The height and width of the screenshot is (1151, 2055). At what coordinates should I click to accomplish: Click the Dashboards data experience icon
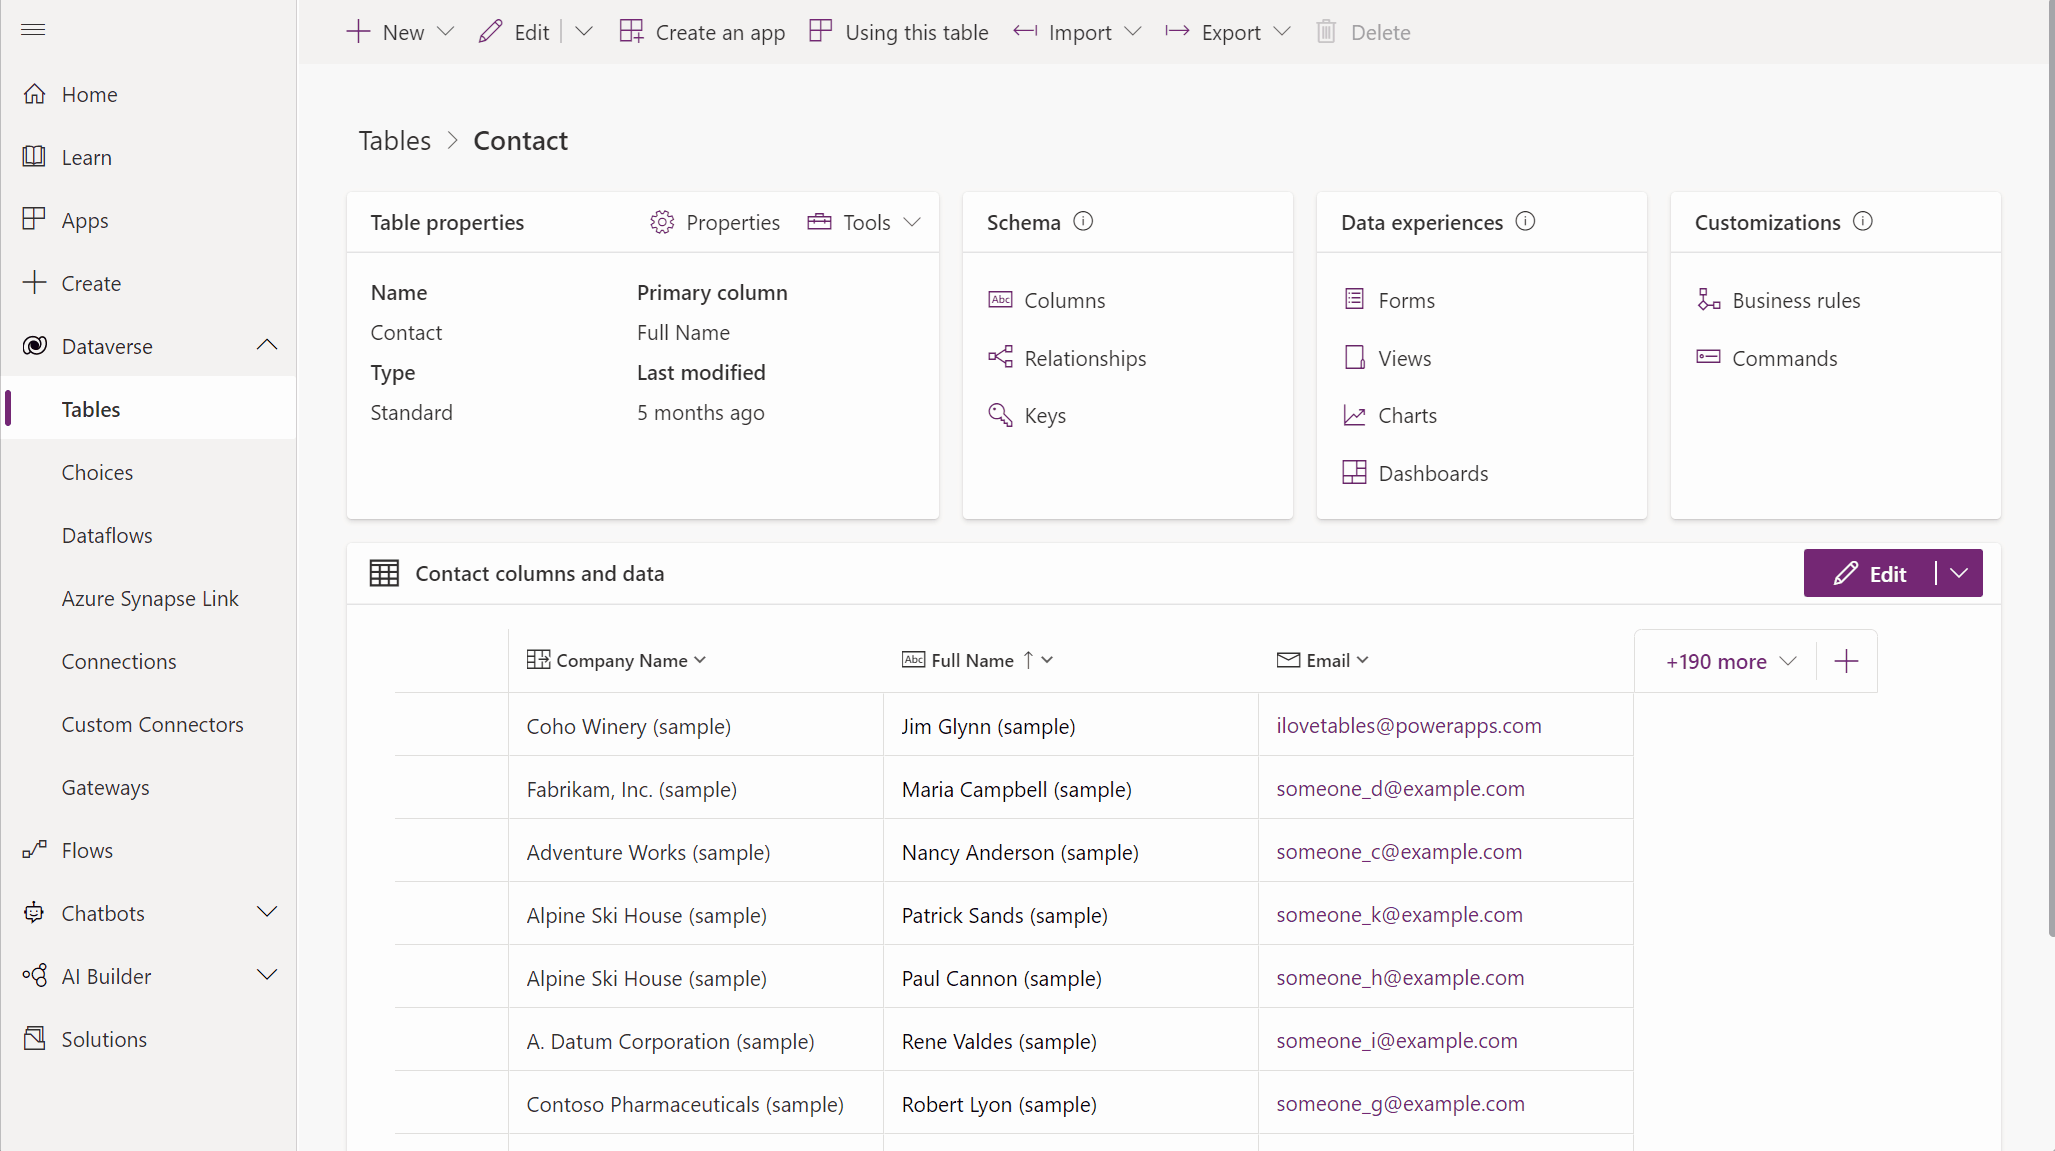pyautogui.click(x=1355, y=473)
